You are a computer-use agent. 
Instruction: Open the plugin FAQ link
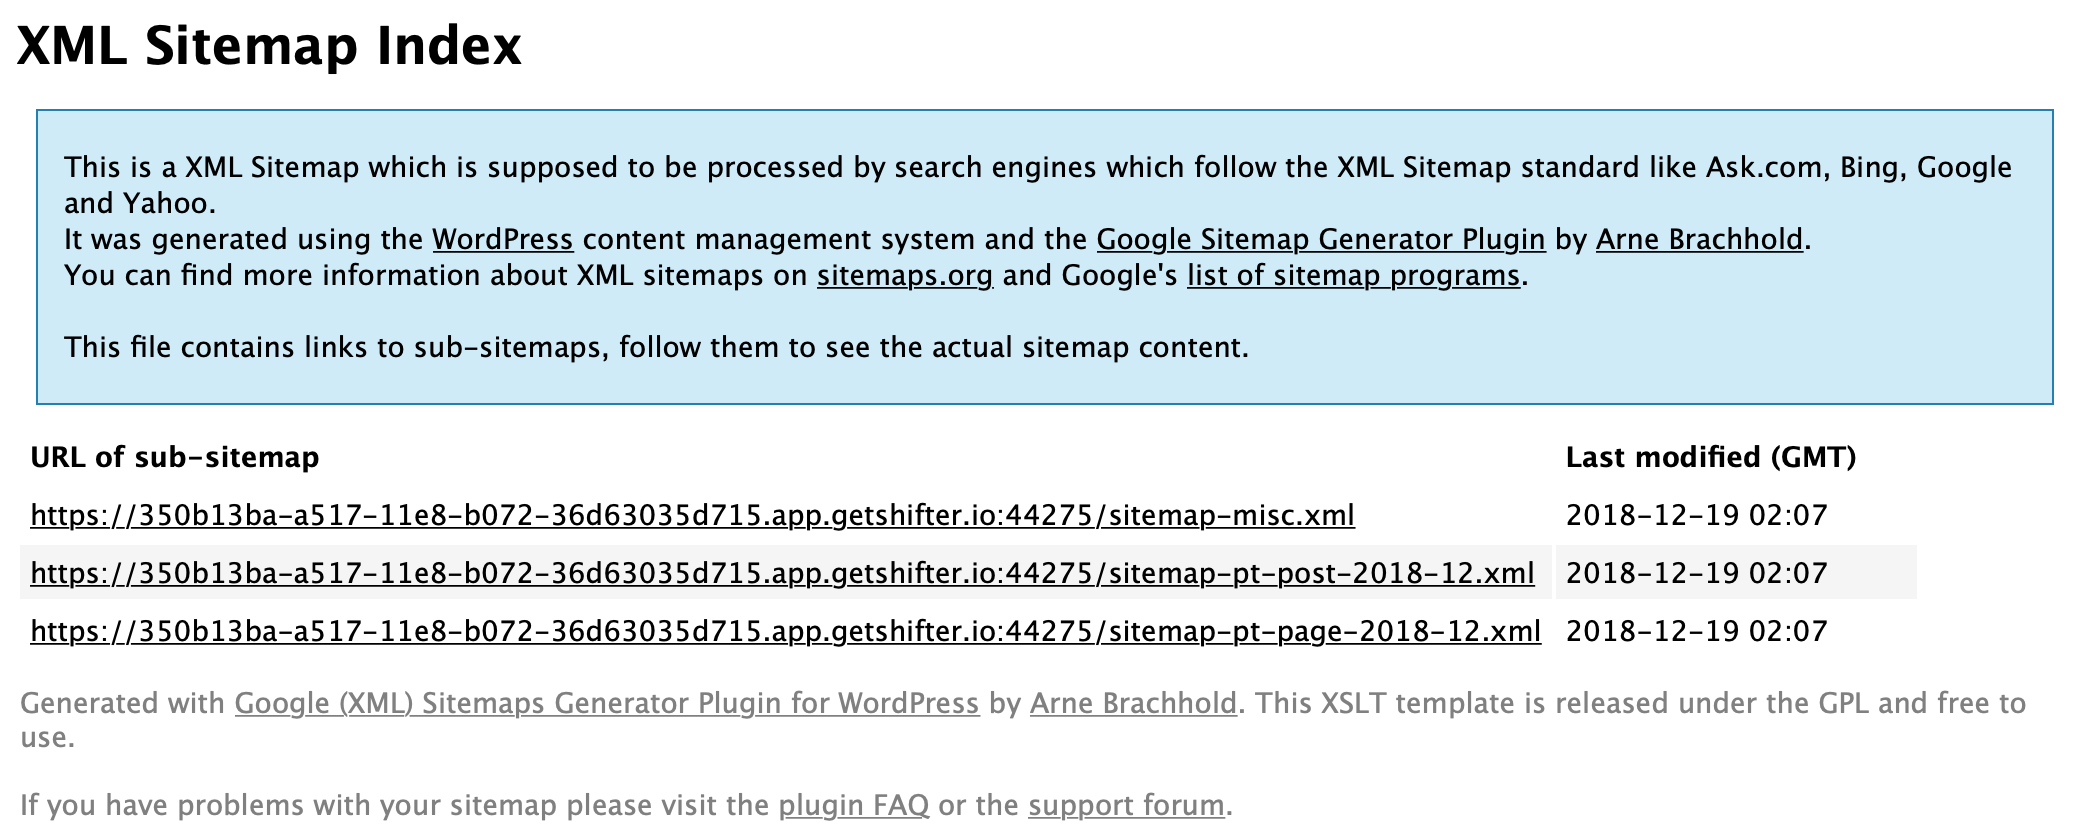[853, 806]
